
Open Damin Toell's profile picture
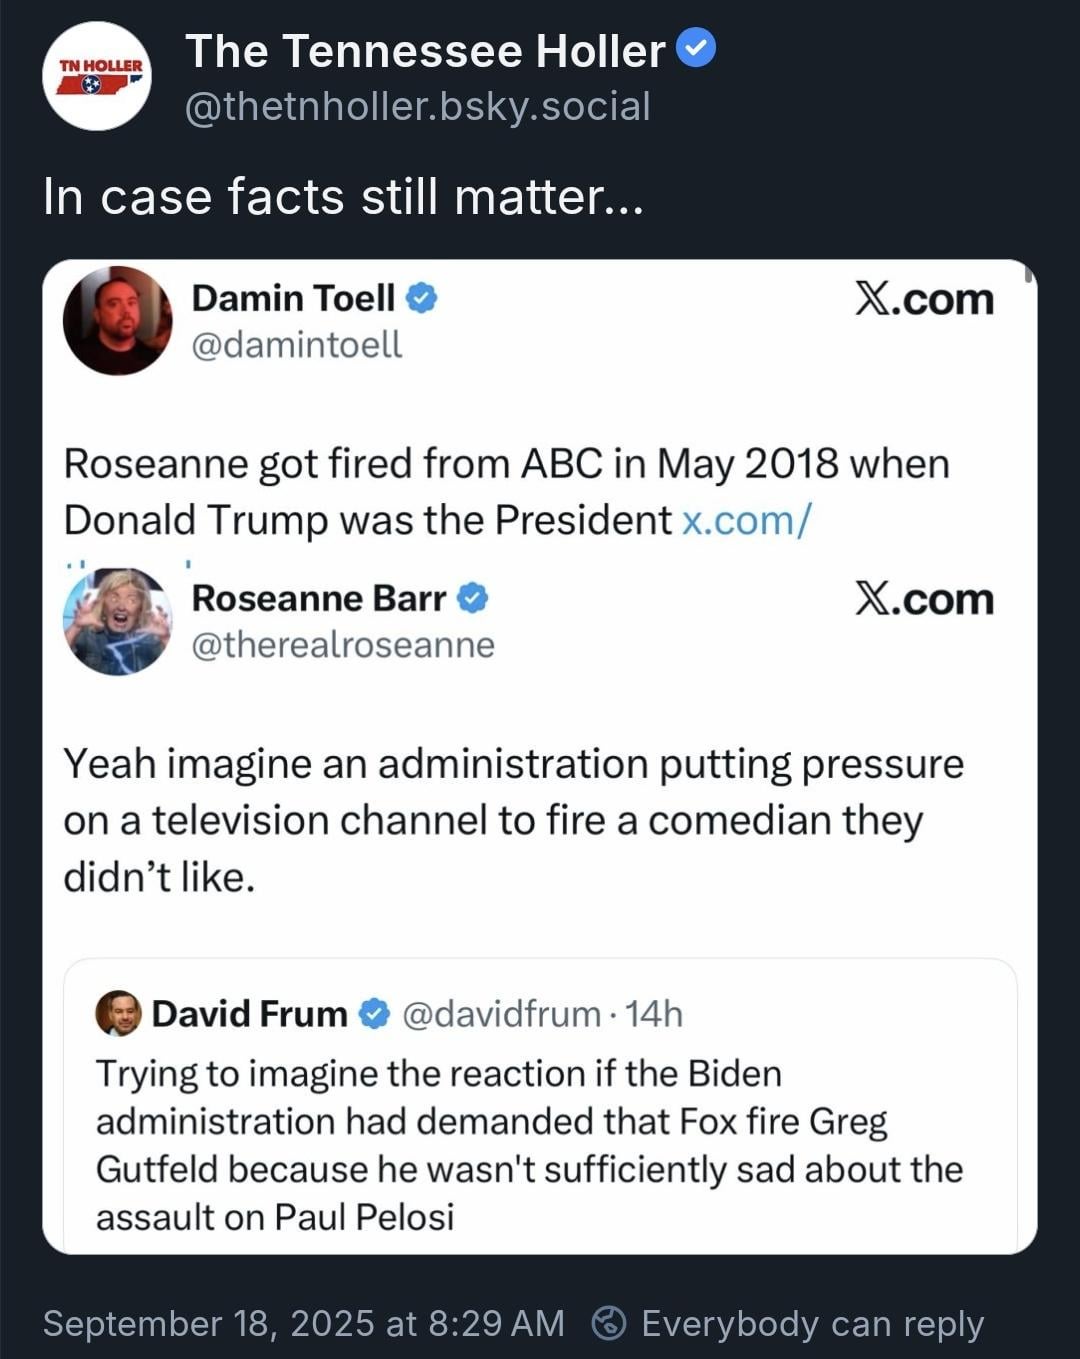pyautogui.click(x=118, y=320)
